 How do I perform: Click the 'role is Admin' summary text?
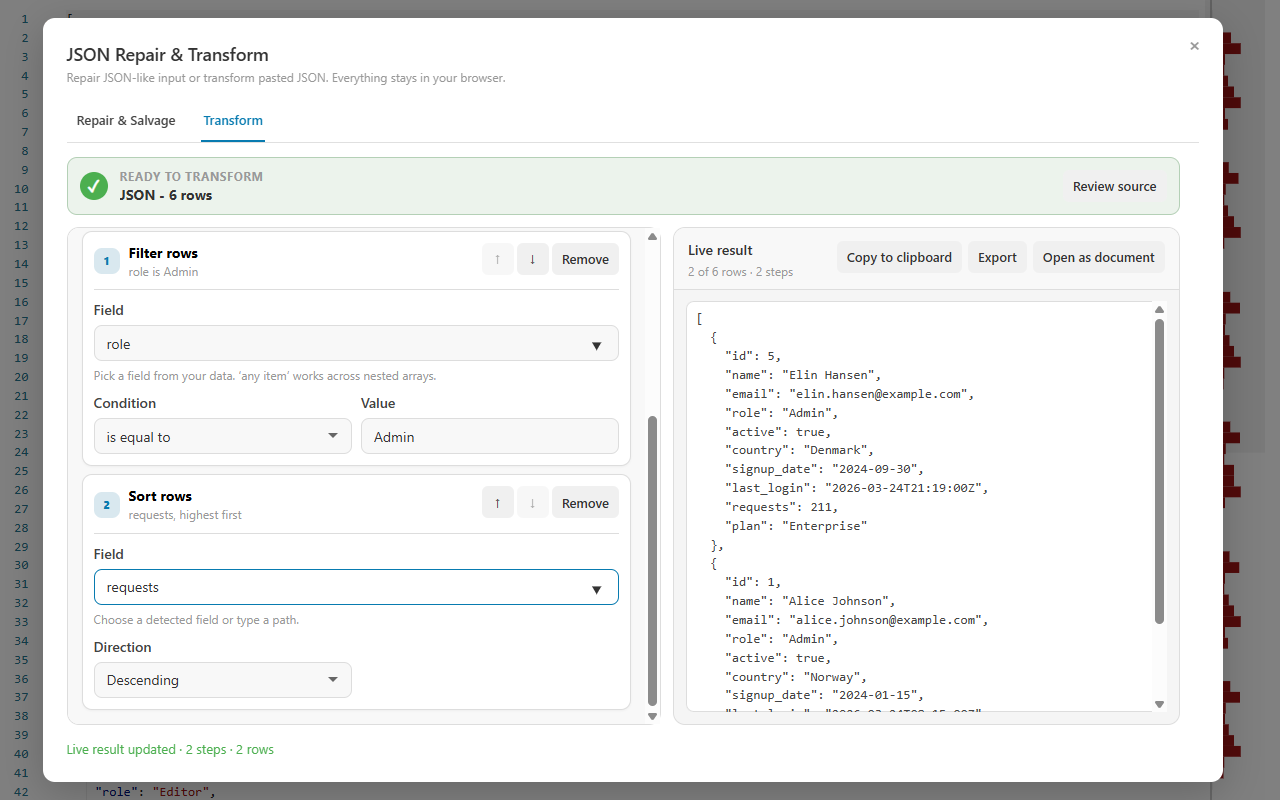163,272
